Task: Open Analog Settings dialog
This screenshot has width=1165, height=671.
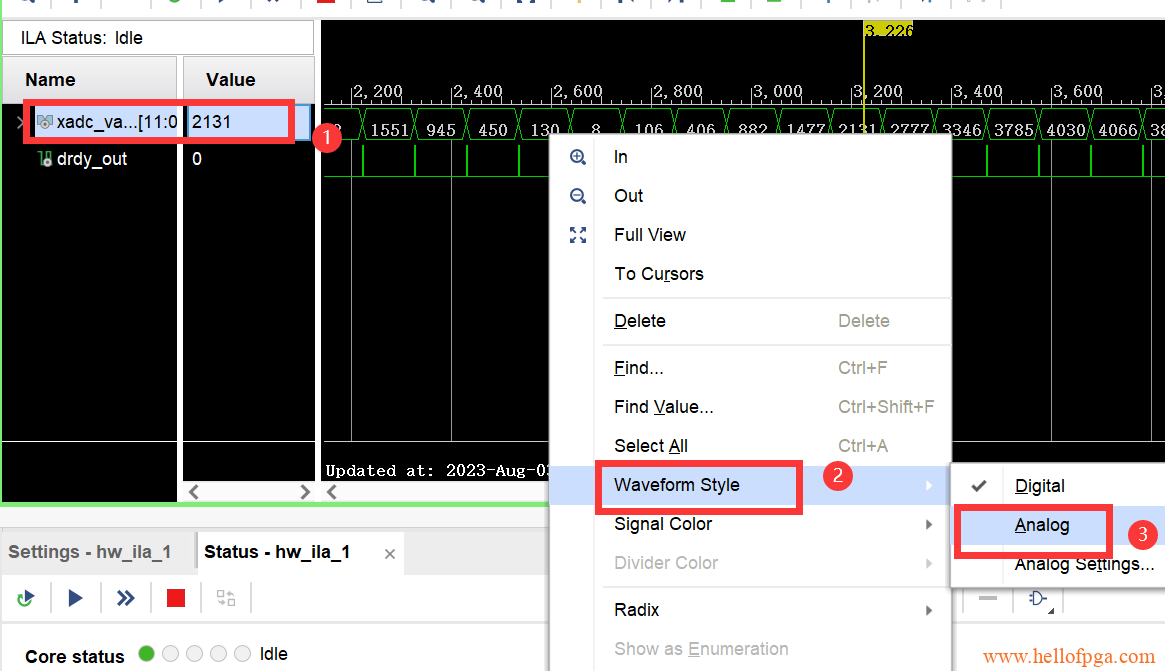Action: click(x=1084, y=564)
